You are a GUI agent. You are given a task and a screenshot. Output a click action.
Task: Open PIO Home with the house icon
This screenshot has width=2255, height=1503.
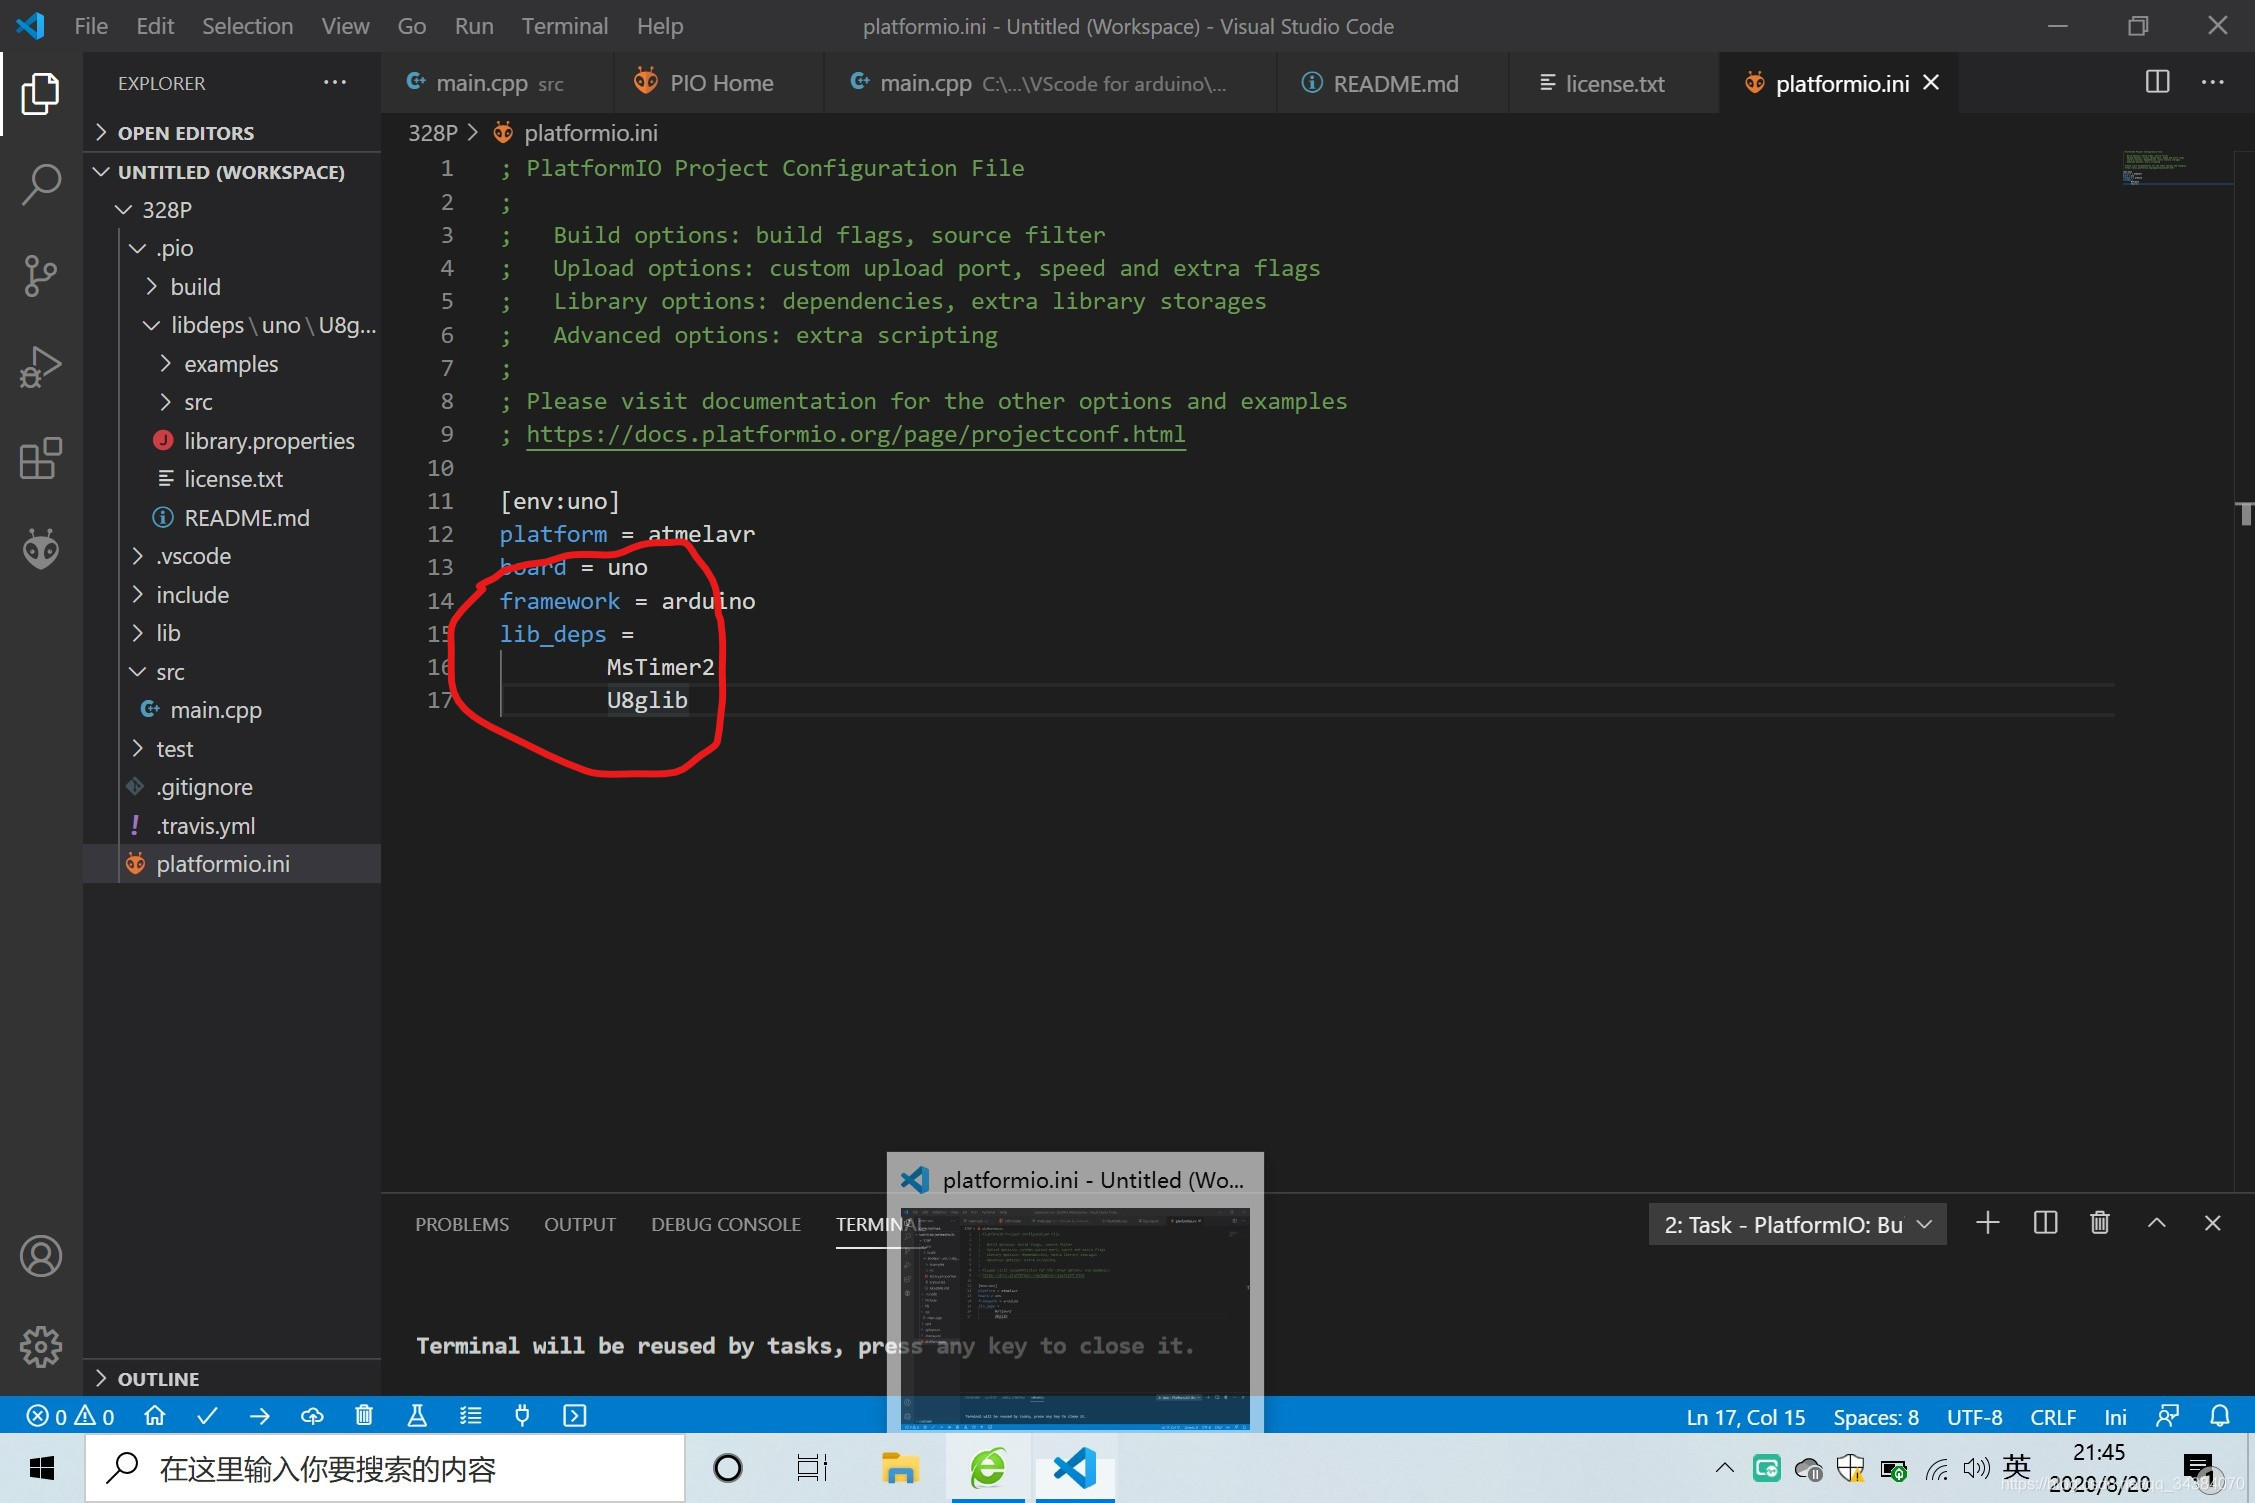coord(154,1415)
